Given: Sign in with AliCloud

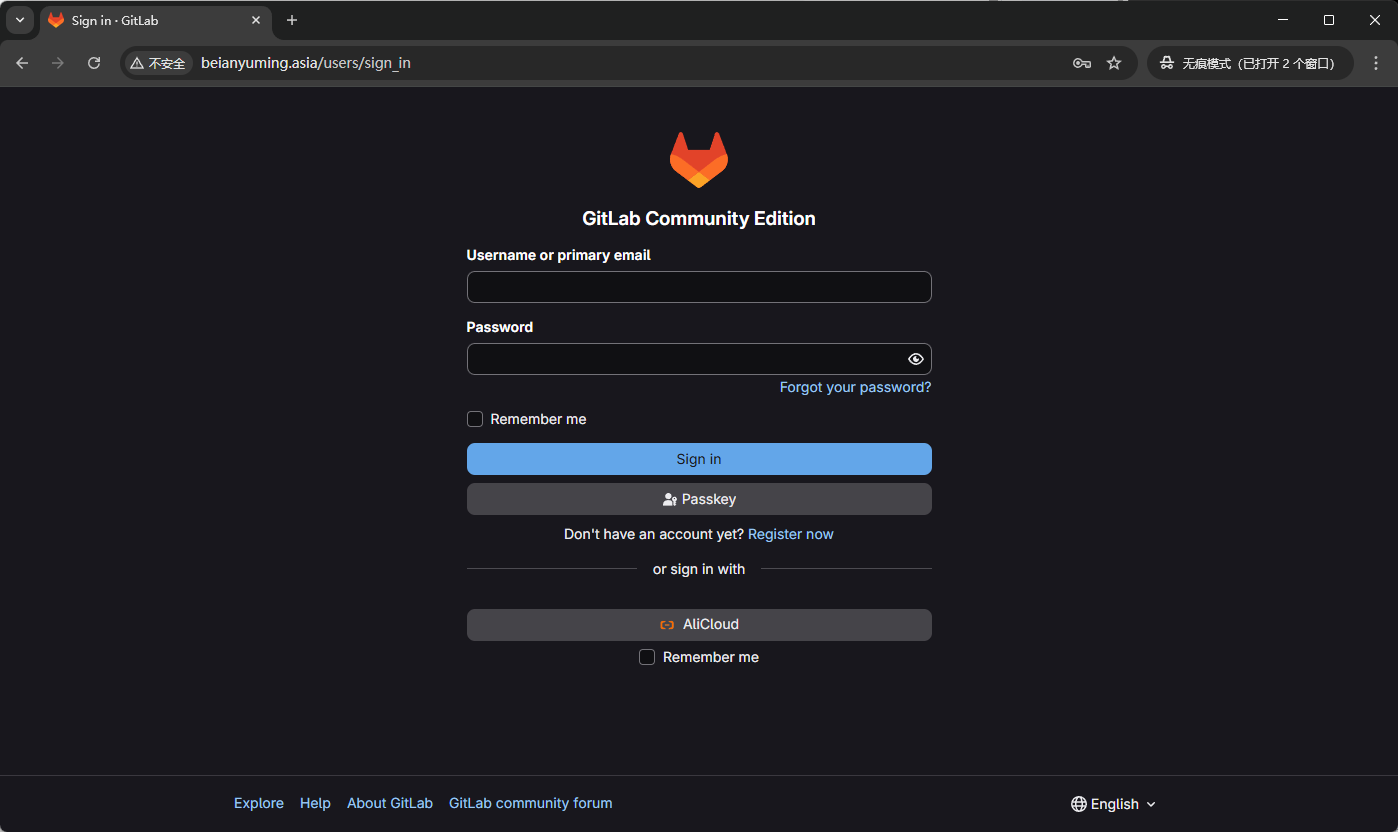Looking at the screenshot, I should (x=699, y=624).
